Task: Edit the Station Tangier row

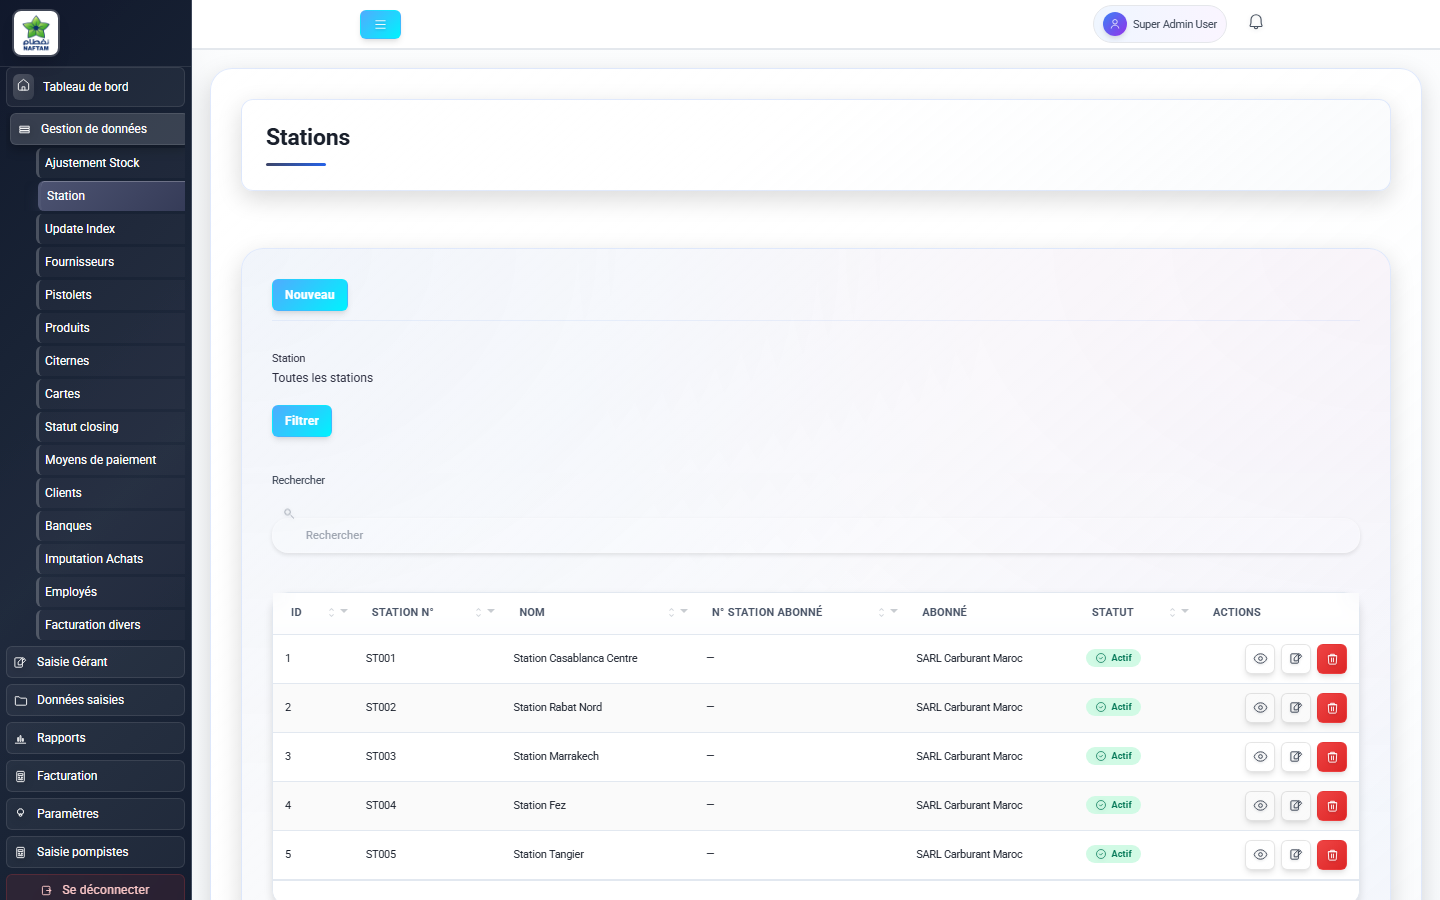Action: coord(1296,855)
